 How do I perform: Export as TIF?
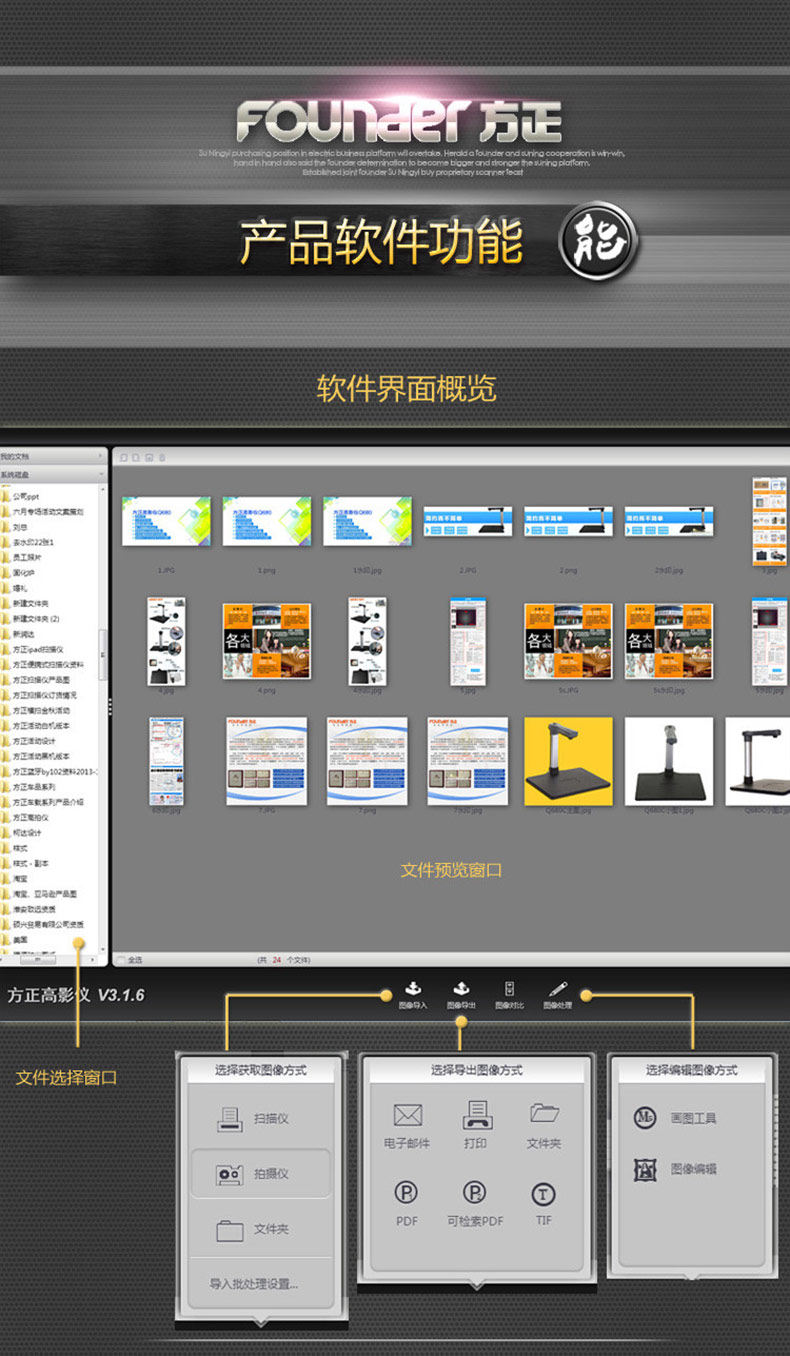[x=543, y=1204]
